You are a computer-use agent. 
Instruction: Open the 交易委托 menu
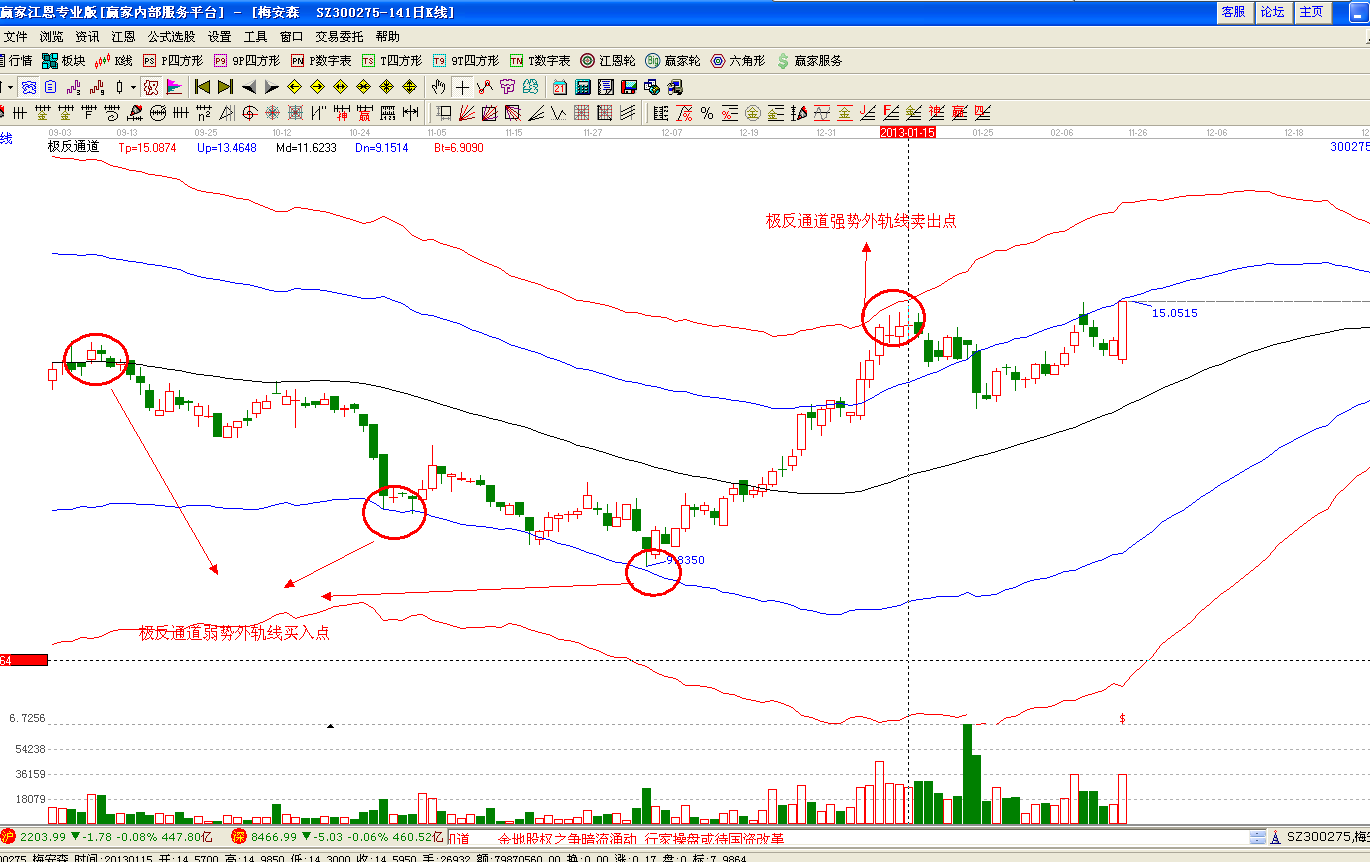[339, 36]
